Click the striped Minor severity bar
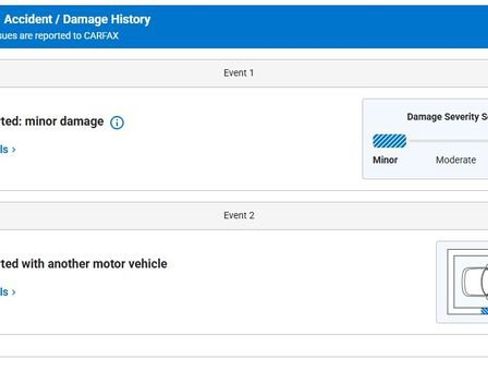 tap(389, 141)
